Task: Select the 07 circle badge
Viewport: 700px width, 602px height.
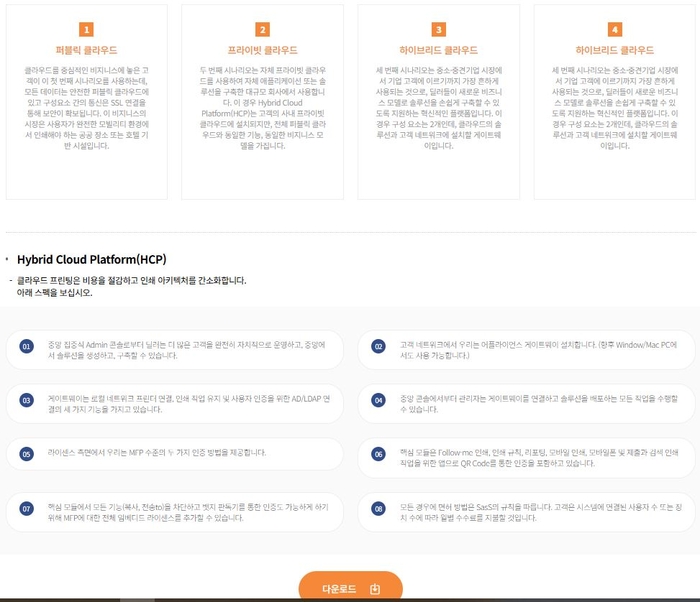Action: point(26,509)
